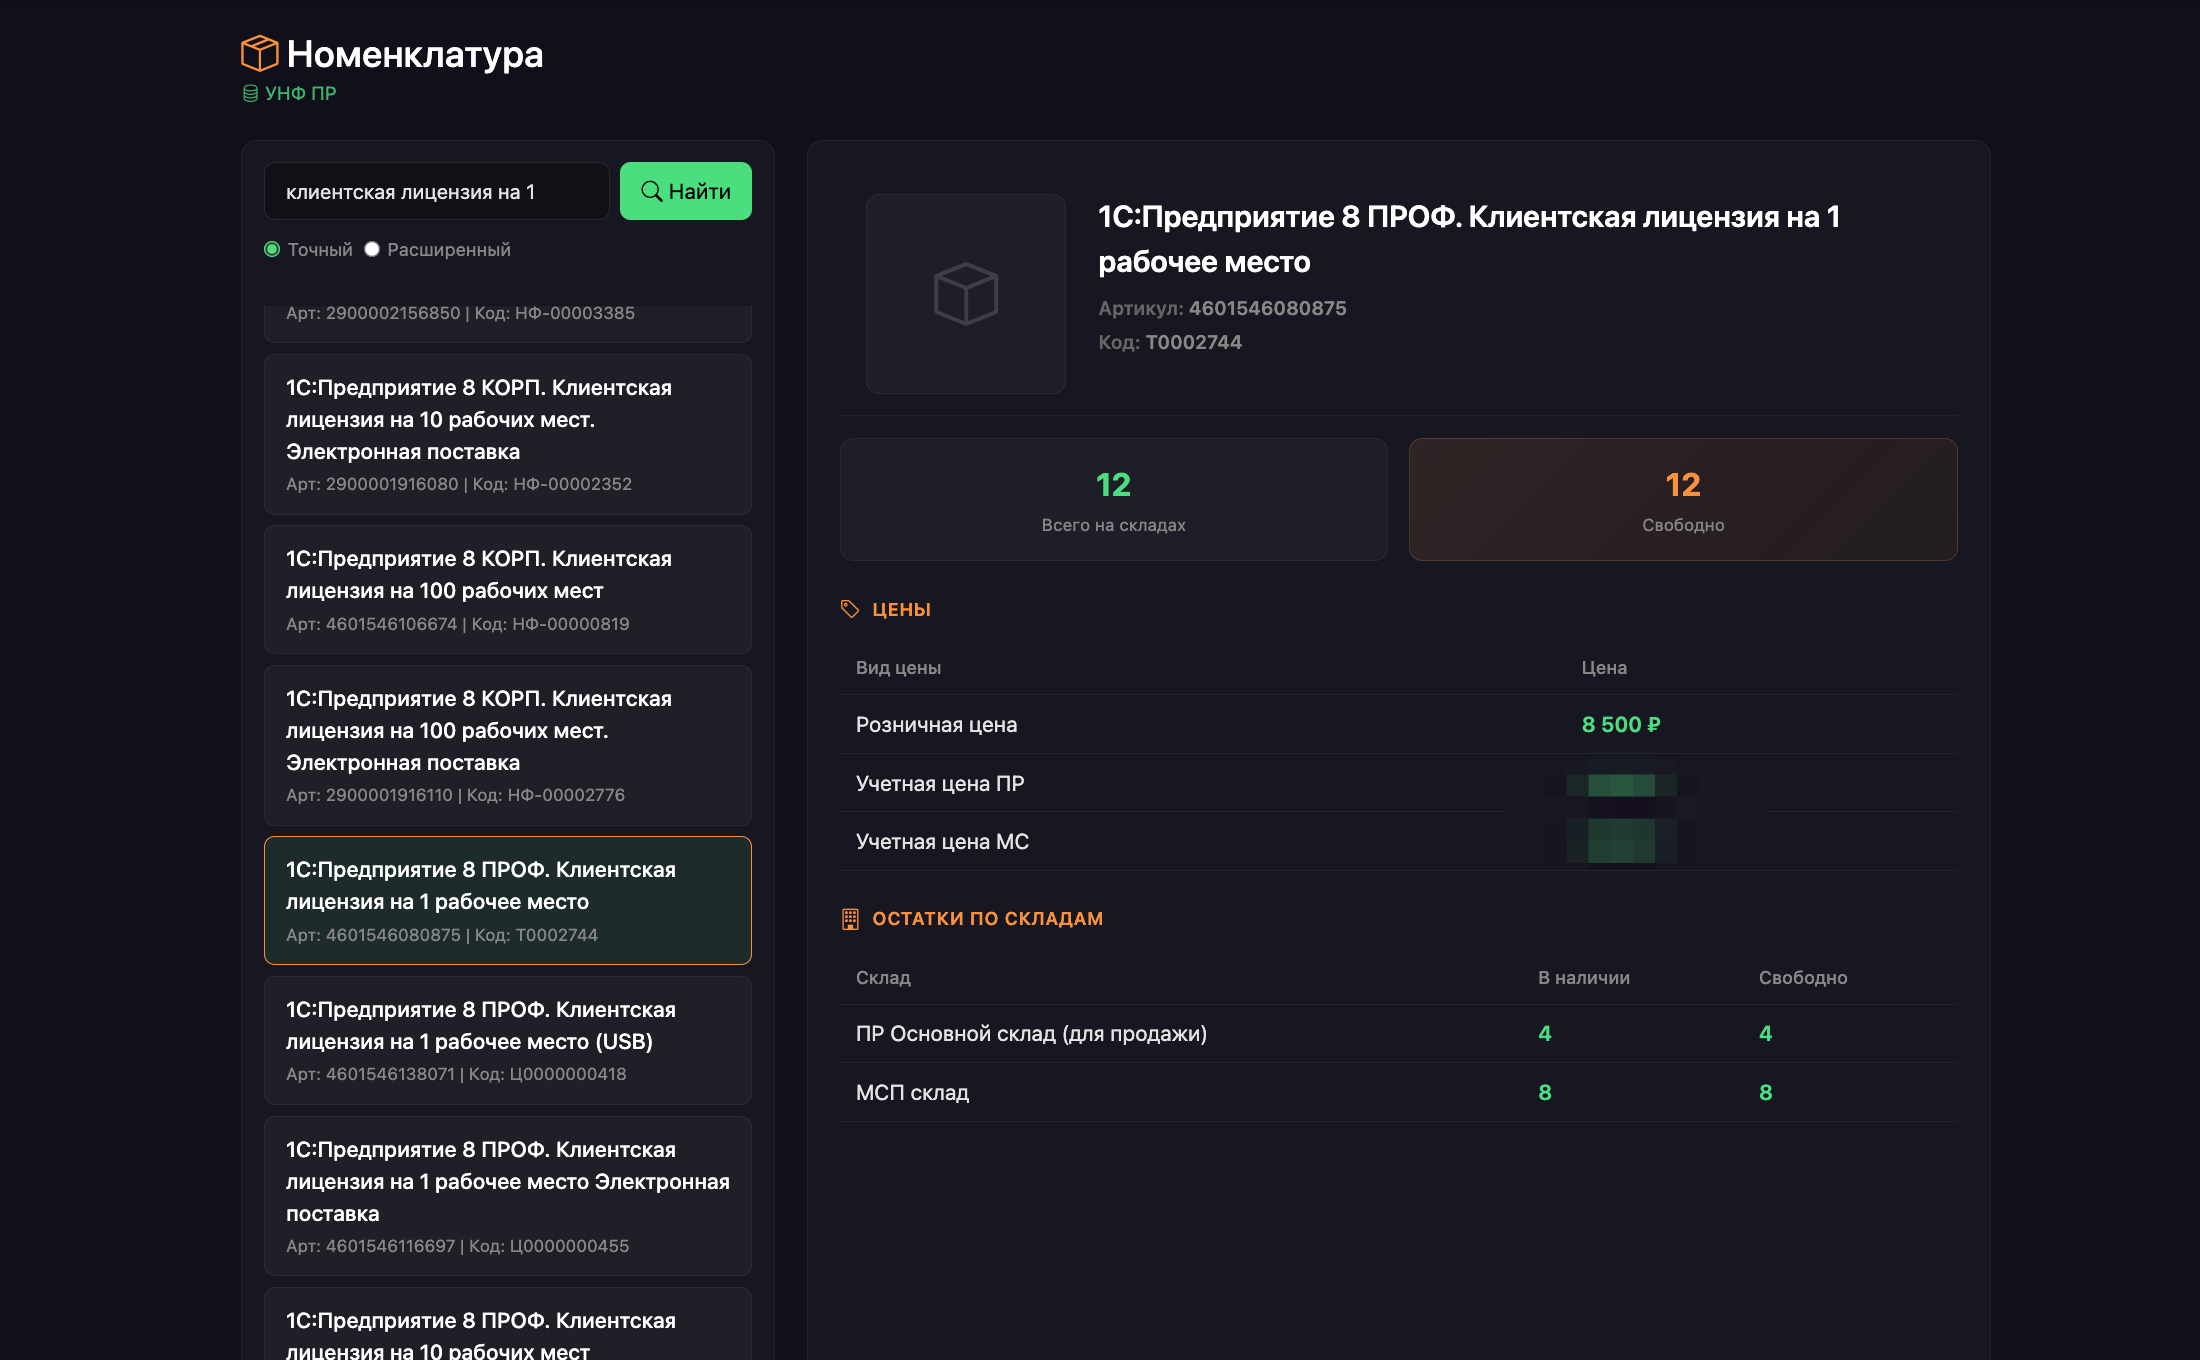Select КОРП лицензия на 10 рабочих мест Электронная поставка
Image resolution: width=2200 pixels, height=1360 pixels.
(507, 434)
